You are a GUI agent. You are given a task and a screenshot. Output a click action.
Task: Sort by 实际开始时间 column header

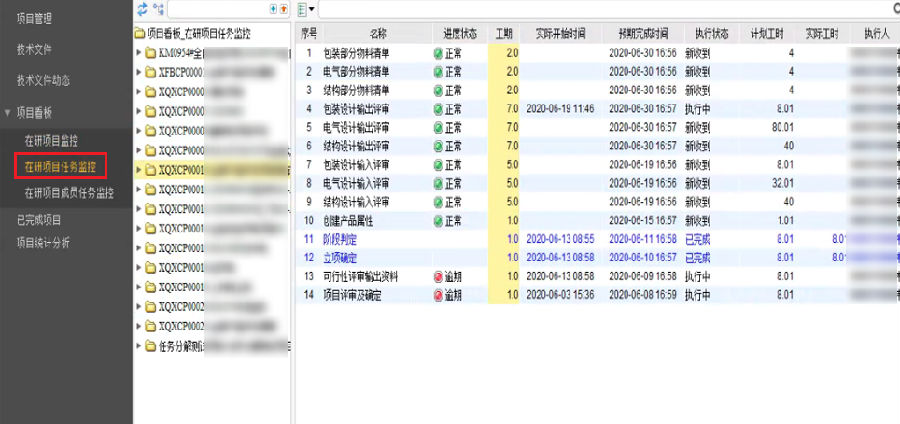click(561, 34)
